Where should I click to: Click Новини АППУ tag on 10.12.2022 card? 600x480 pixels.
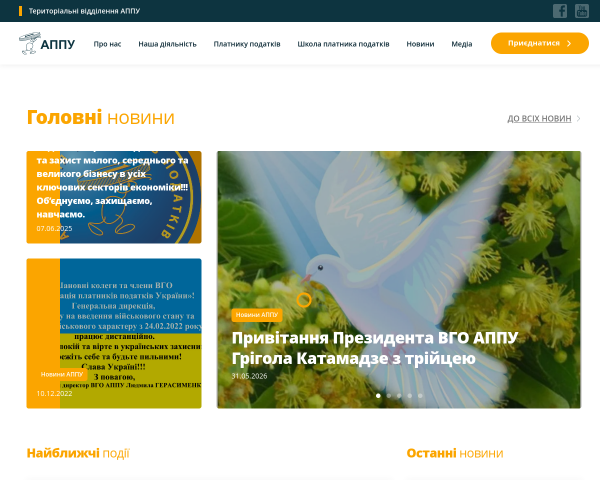[x=62, y=374]
